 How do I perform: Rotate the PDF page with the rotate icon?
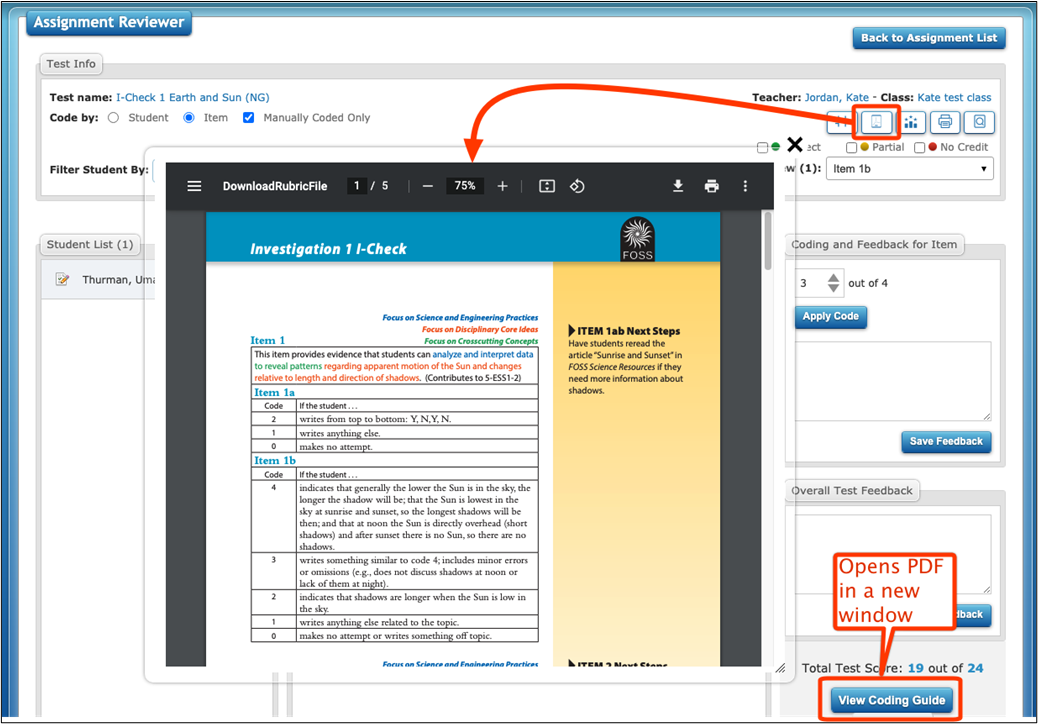point(577,186)
